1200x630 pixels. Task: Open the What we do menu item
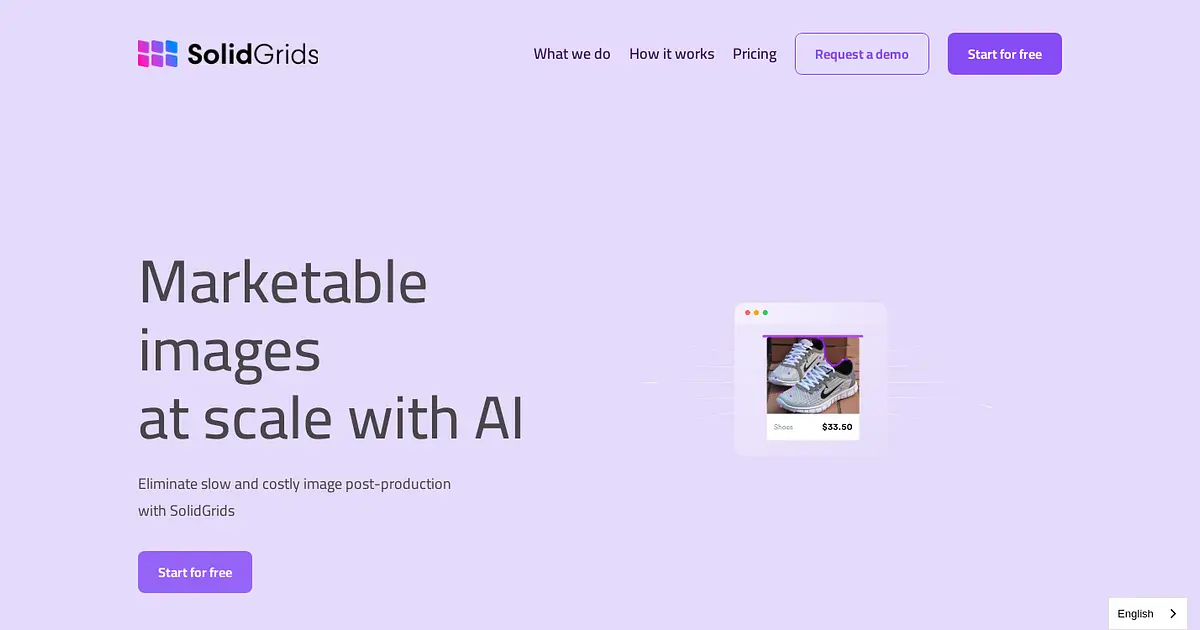(x=572, y=54)
